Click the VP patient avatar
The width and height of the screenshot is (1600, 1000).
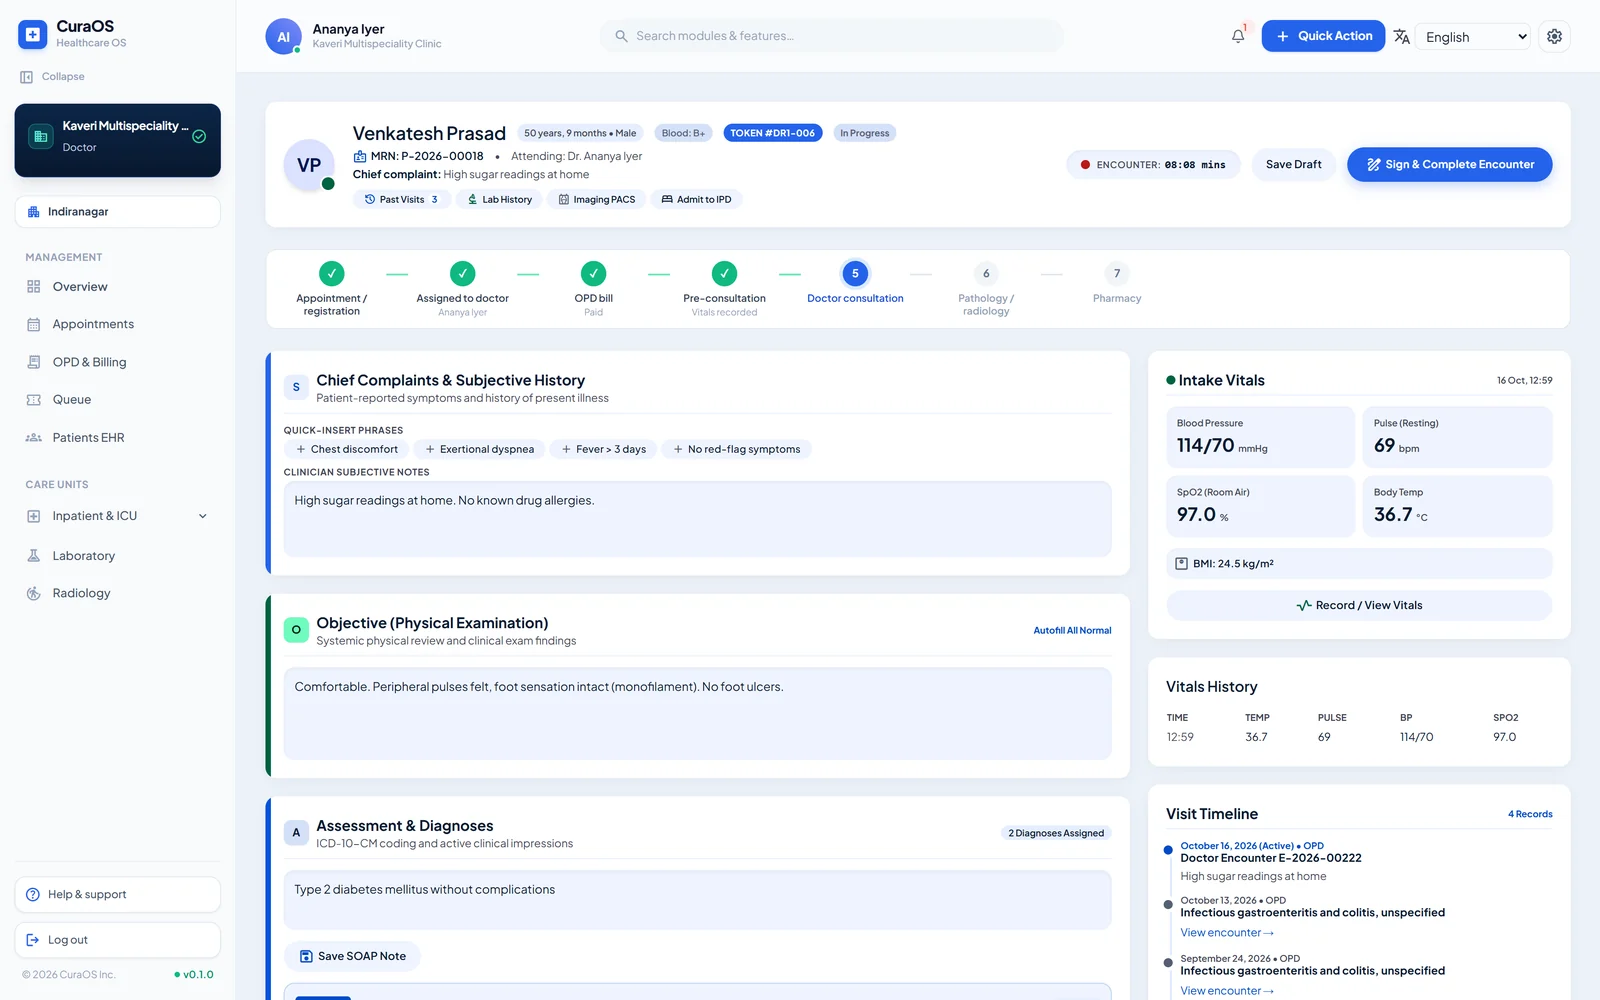click(x=309, y=165)
